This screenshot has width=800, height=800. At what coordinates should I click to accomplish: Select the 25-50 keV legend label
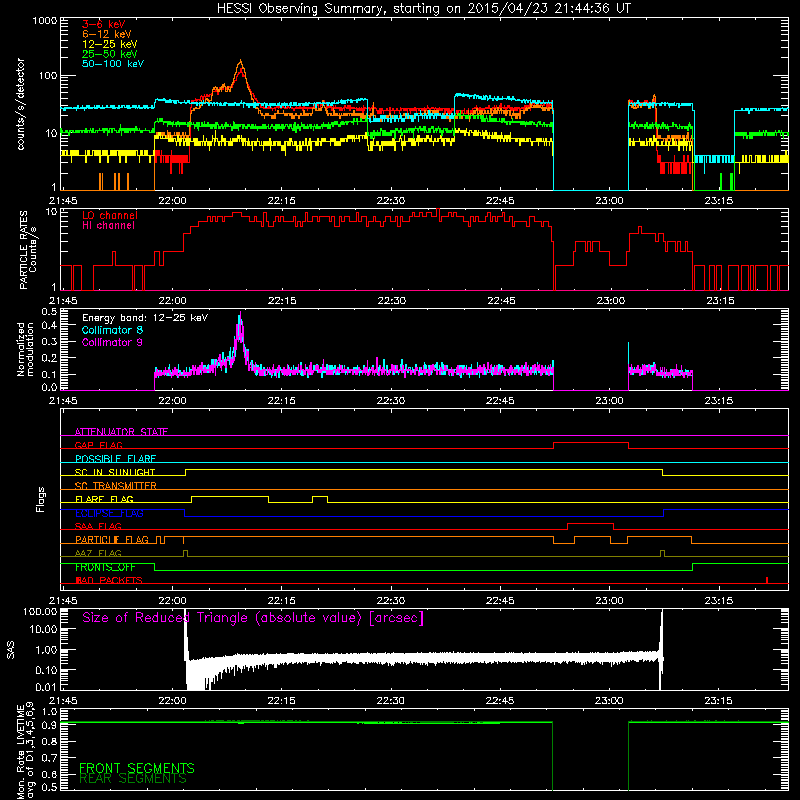coord(110,54)
